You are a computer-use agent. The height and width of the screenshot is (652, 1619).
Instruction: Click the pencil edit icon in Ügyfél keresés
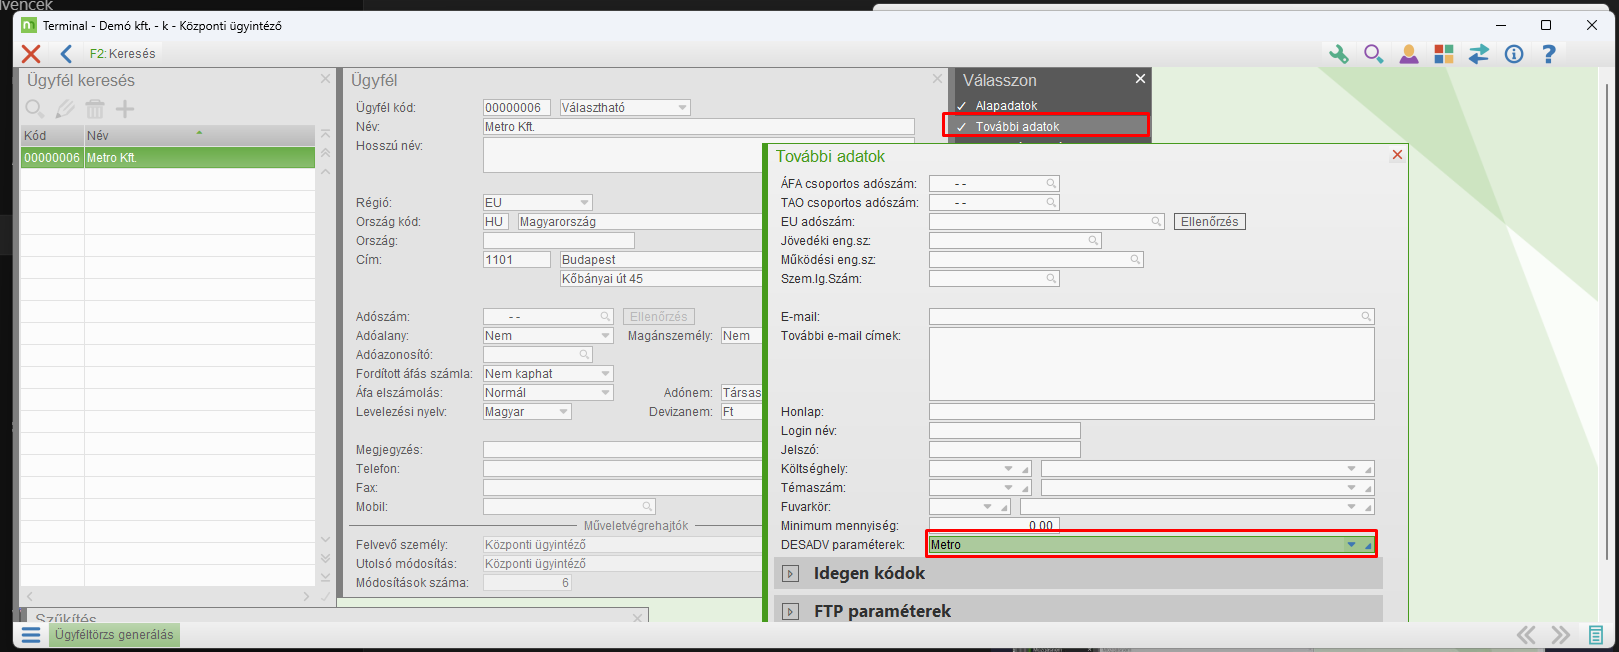pos(65,109)
